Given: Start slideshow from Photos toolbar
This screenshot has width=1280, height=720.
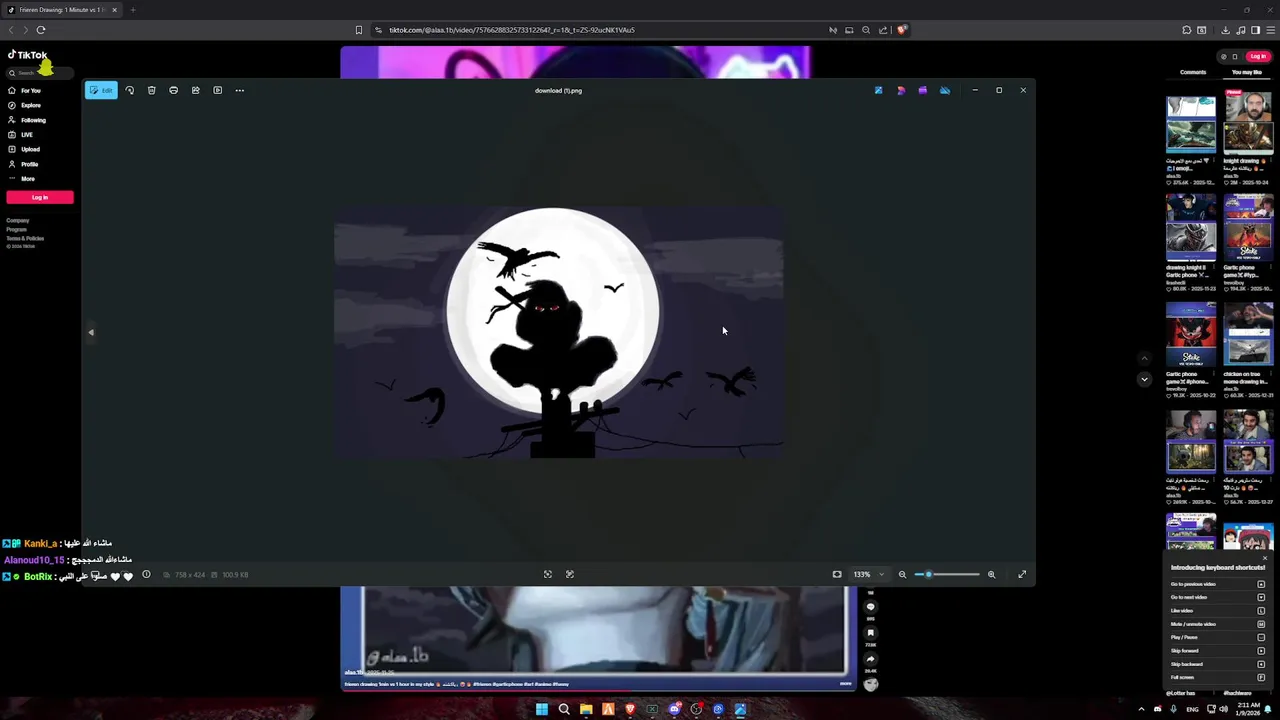Looking at the screenshot, I should [218, 90].
